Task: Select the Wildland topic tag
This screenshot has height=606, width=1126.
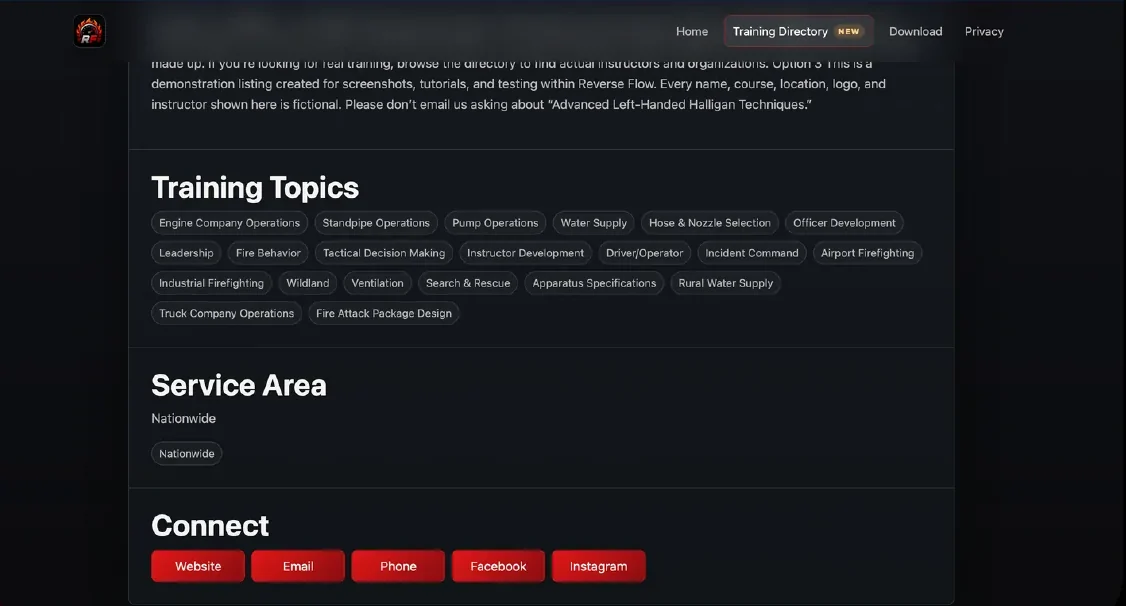Action: [307, 284]
